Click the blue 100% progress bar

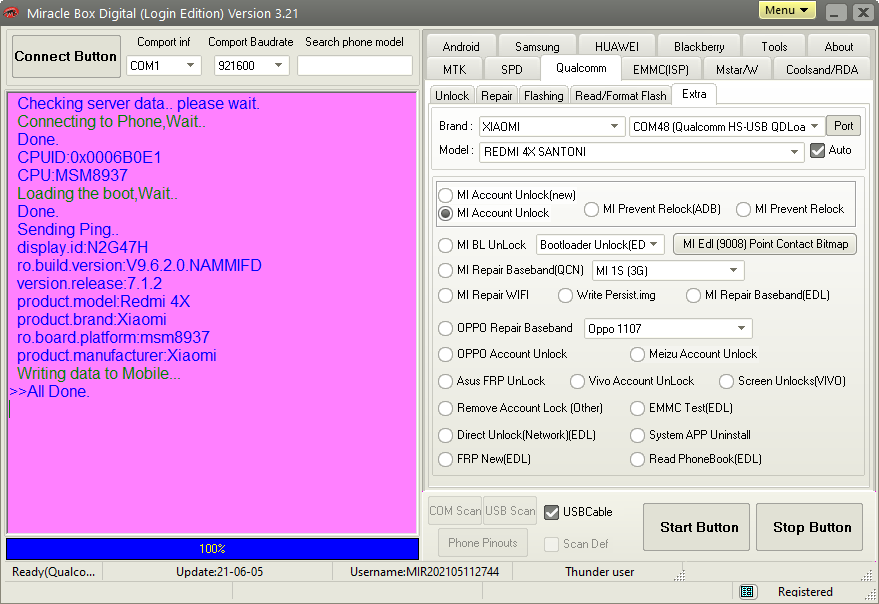click(x=212, y=548)
